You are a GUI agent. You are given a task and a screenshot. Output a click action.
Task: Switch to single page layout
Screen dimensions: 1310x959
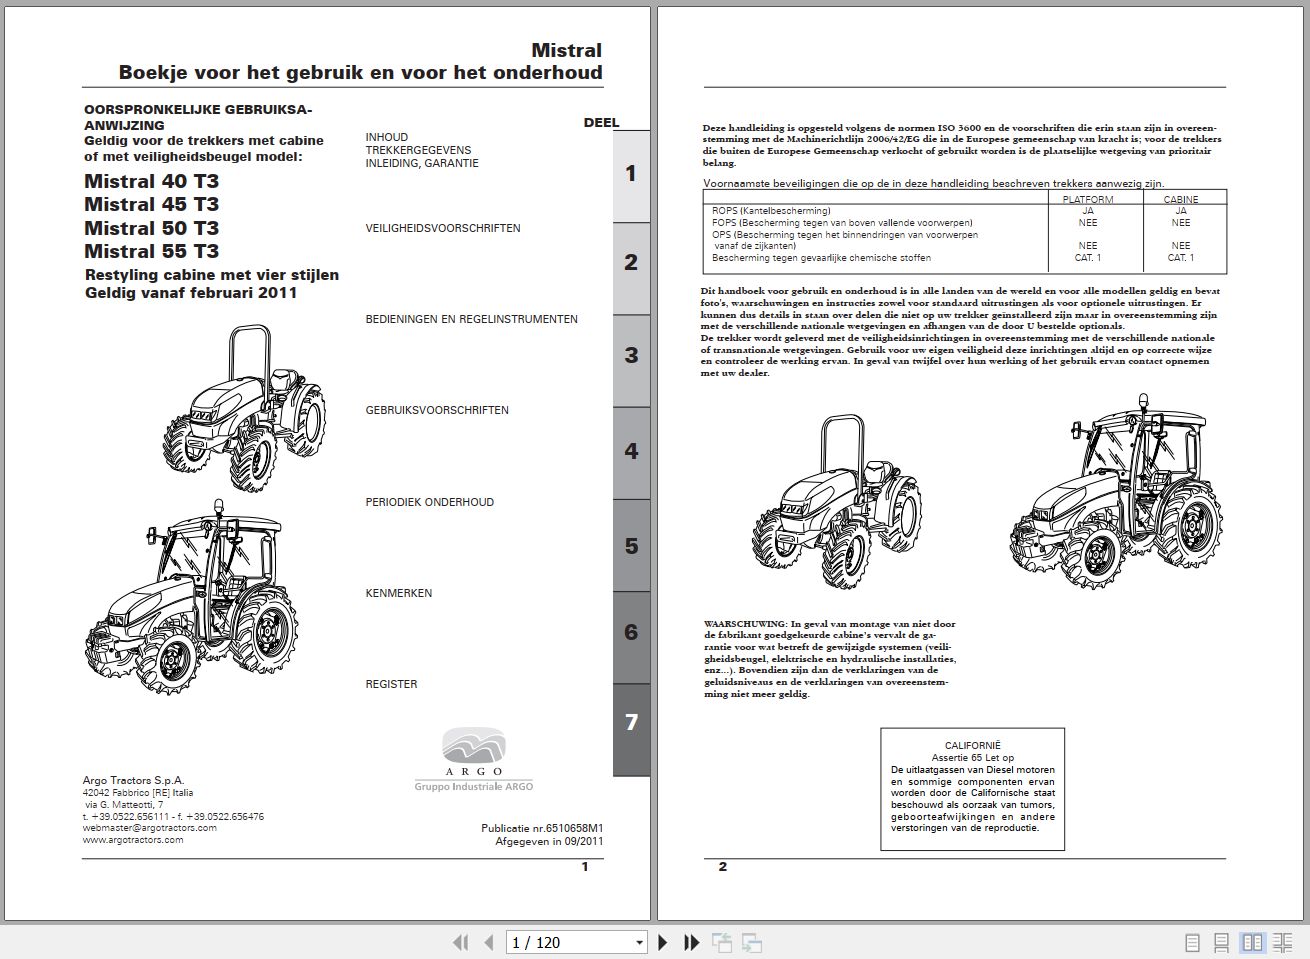click(x=1192, y=942)
